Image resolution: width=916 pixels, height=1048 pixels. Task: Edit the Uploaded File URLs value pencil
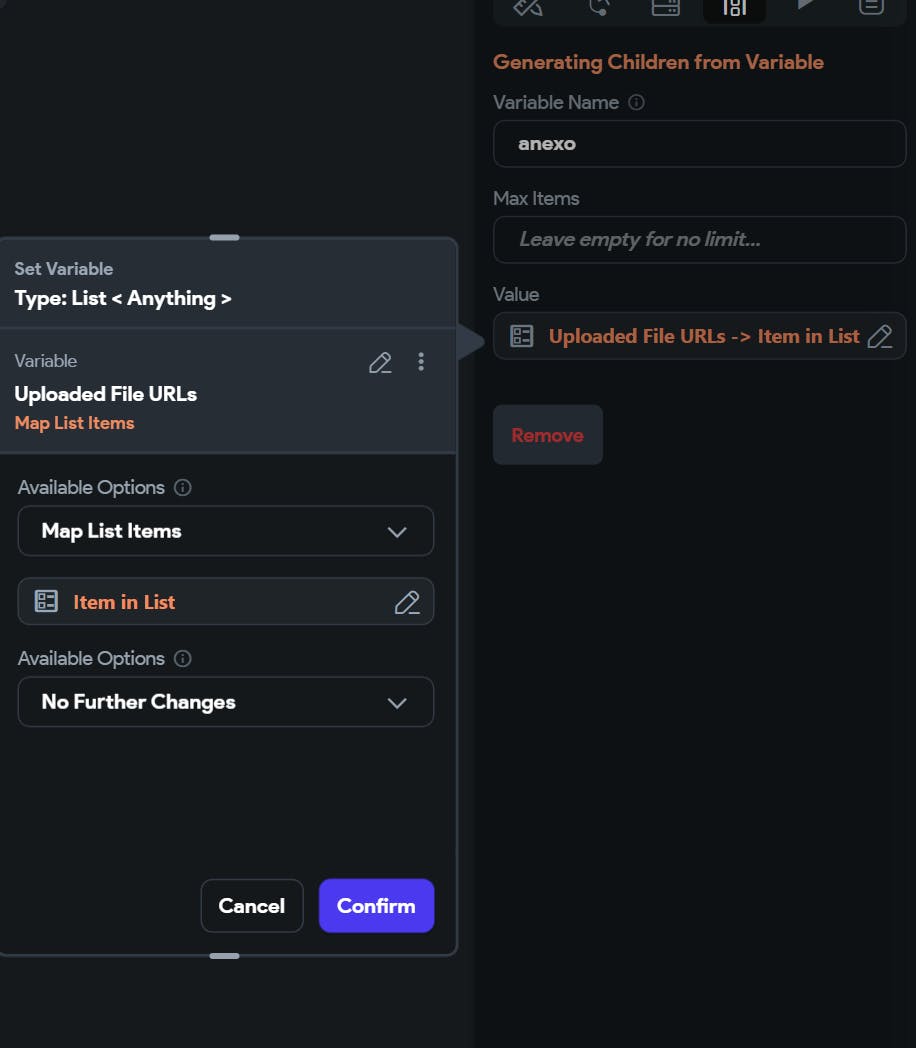coord(880,337)
